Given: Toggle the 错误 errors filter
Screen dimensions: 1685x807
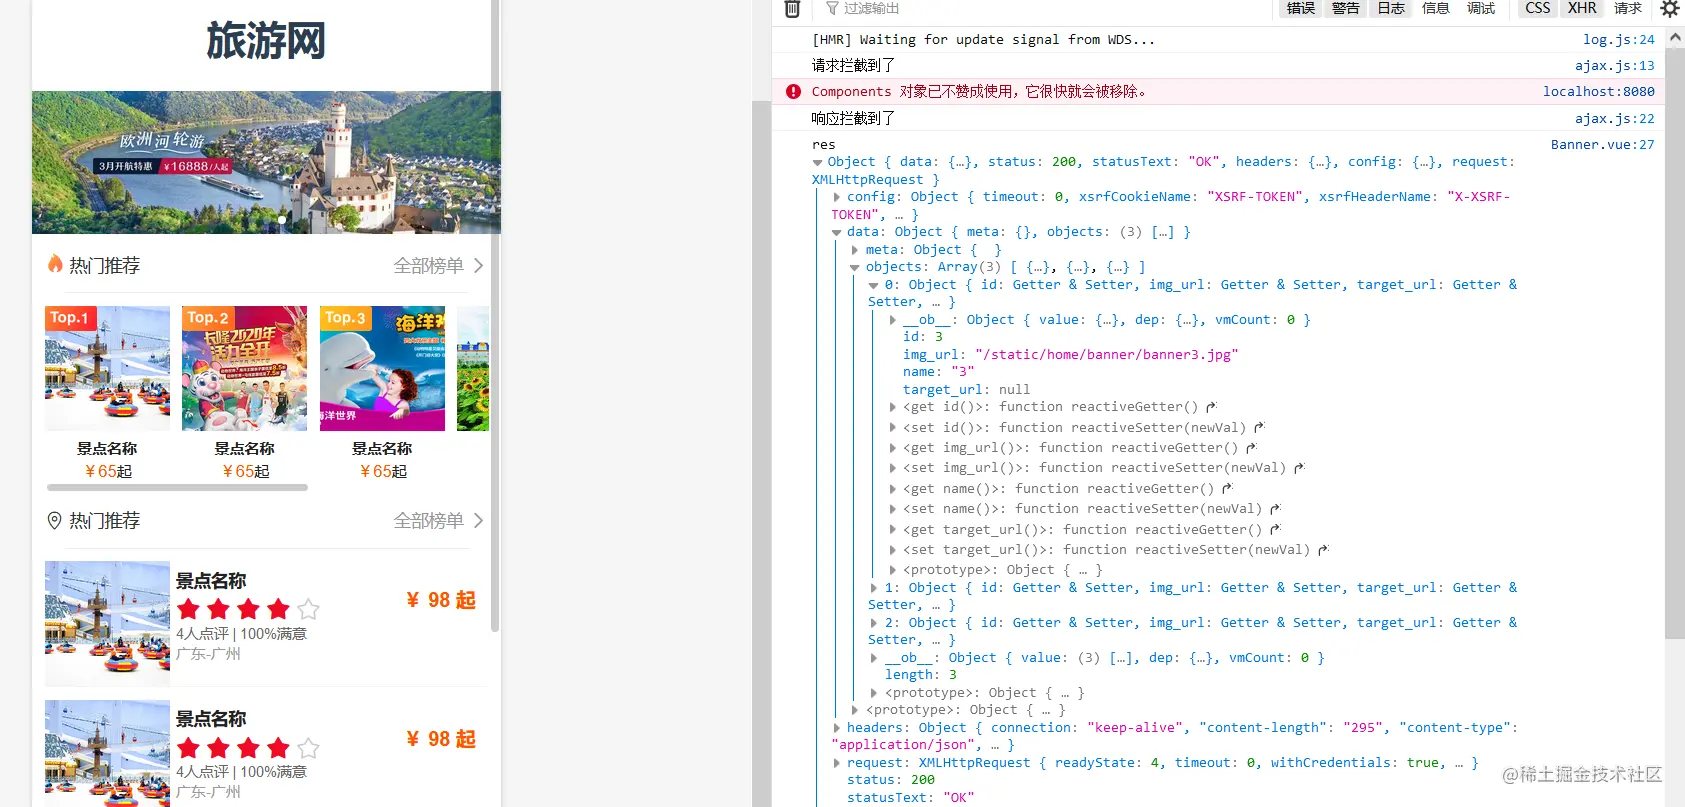Looking at the screenshot, I should 1300,8.
